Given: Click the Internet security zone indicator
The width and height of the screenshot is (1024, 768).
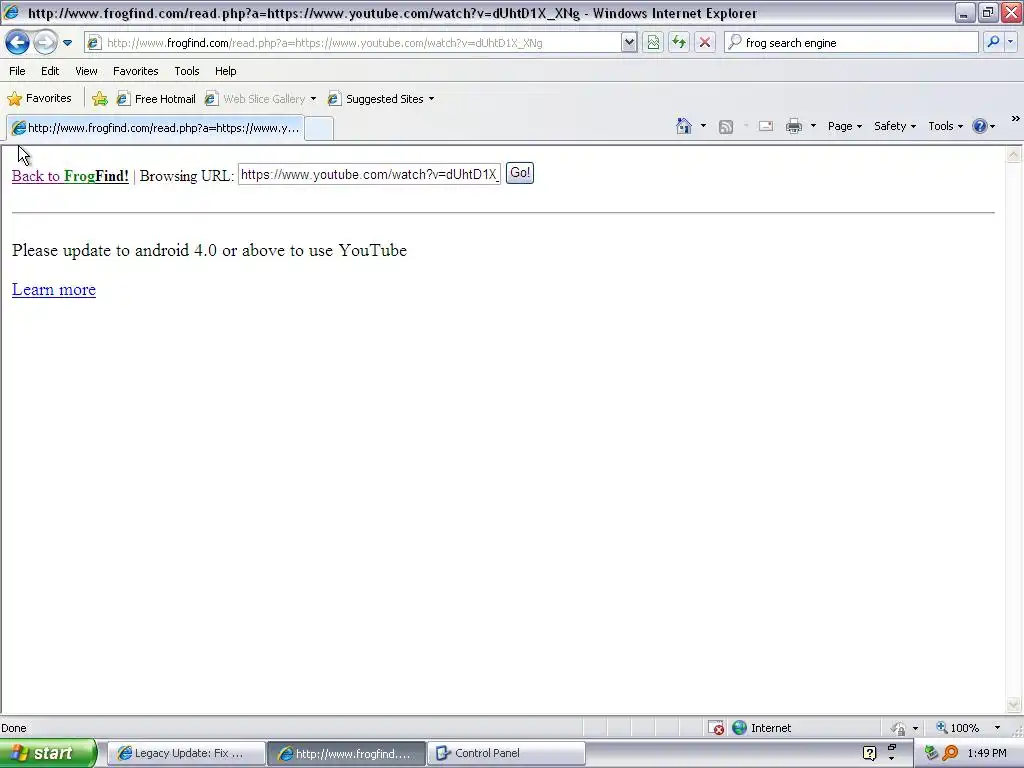Looking at the screenshot, I should 761,728.
